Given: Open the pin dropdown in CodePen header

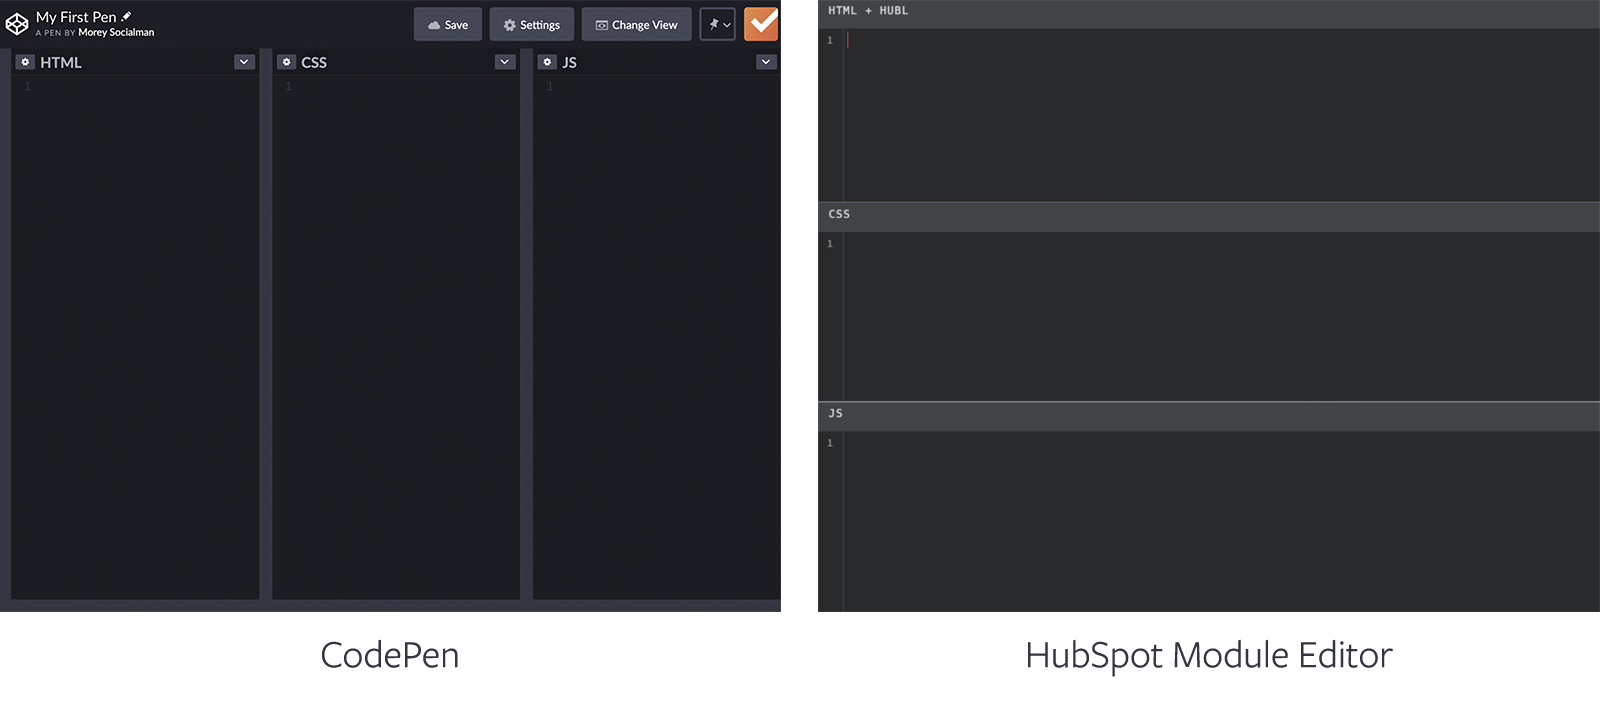Looking at the screenshot, I should (x=718, y=25).
